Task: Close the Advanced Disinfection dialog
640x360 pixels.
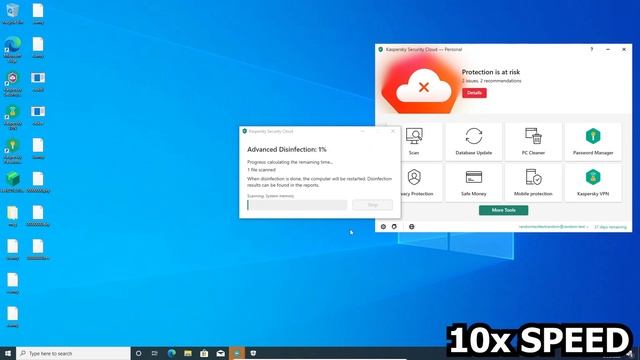Action: pos(393,131)
